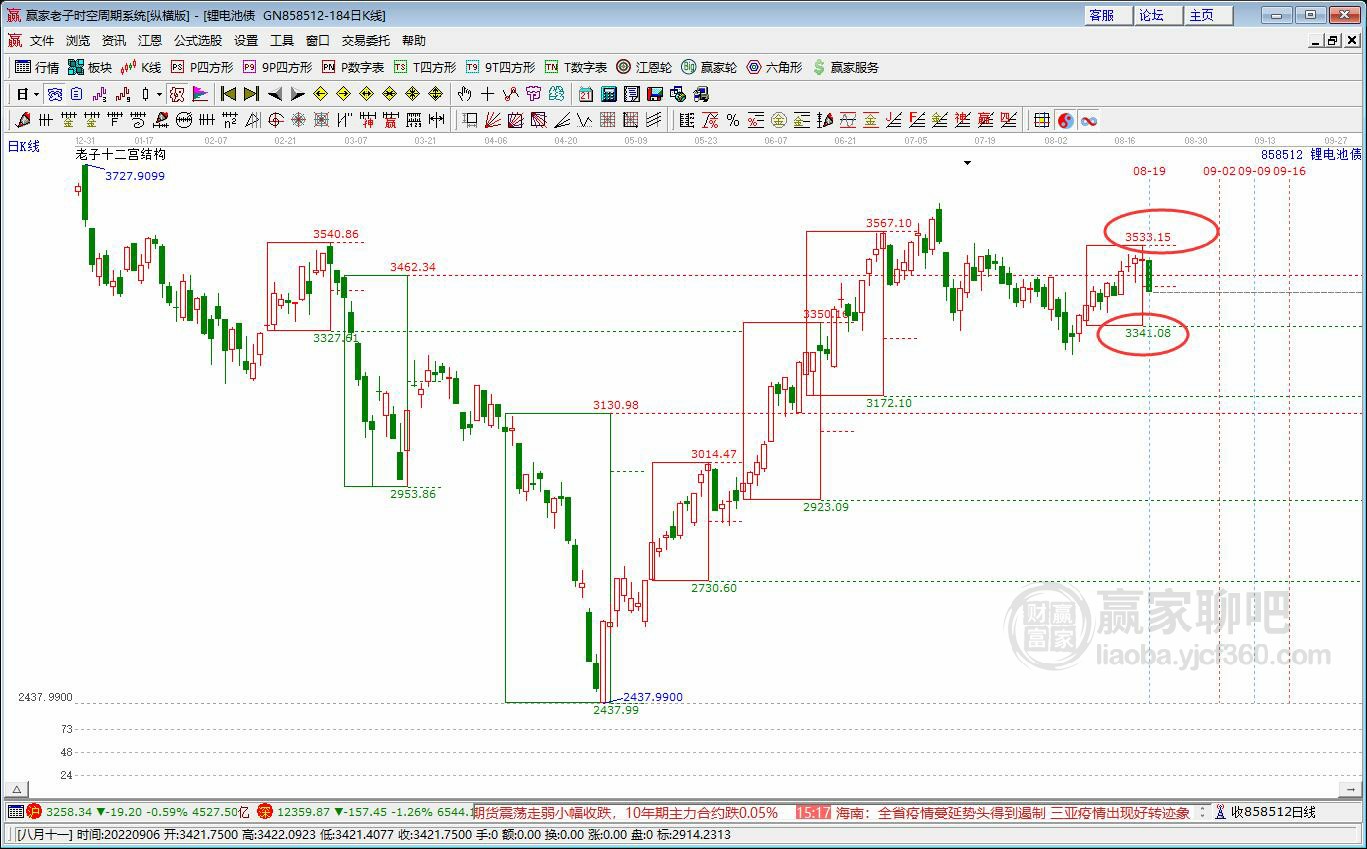Click the 858512 锂电池债 stock label

[x=1311, y=155]
